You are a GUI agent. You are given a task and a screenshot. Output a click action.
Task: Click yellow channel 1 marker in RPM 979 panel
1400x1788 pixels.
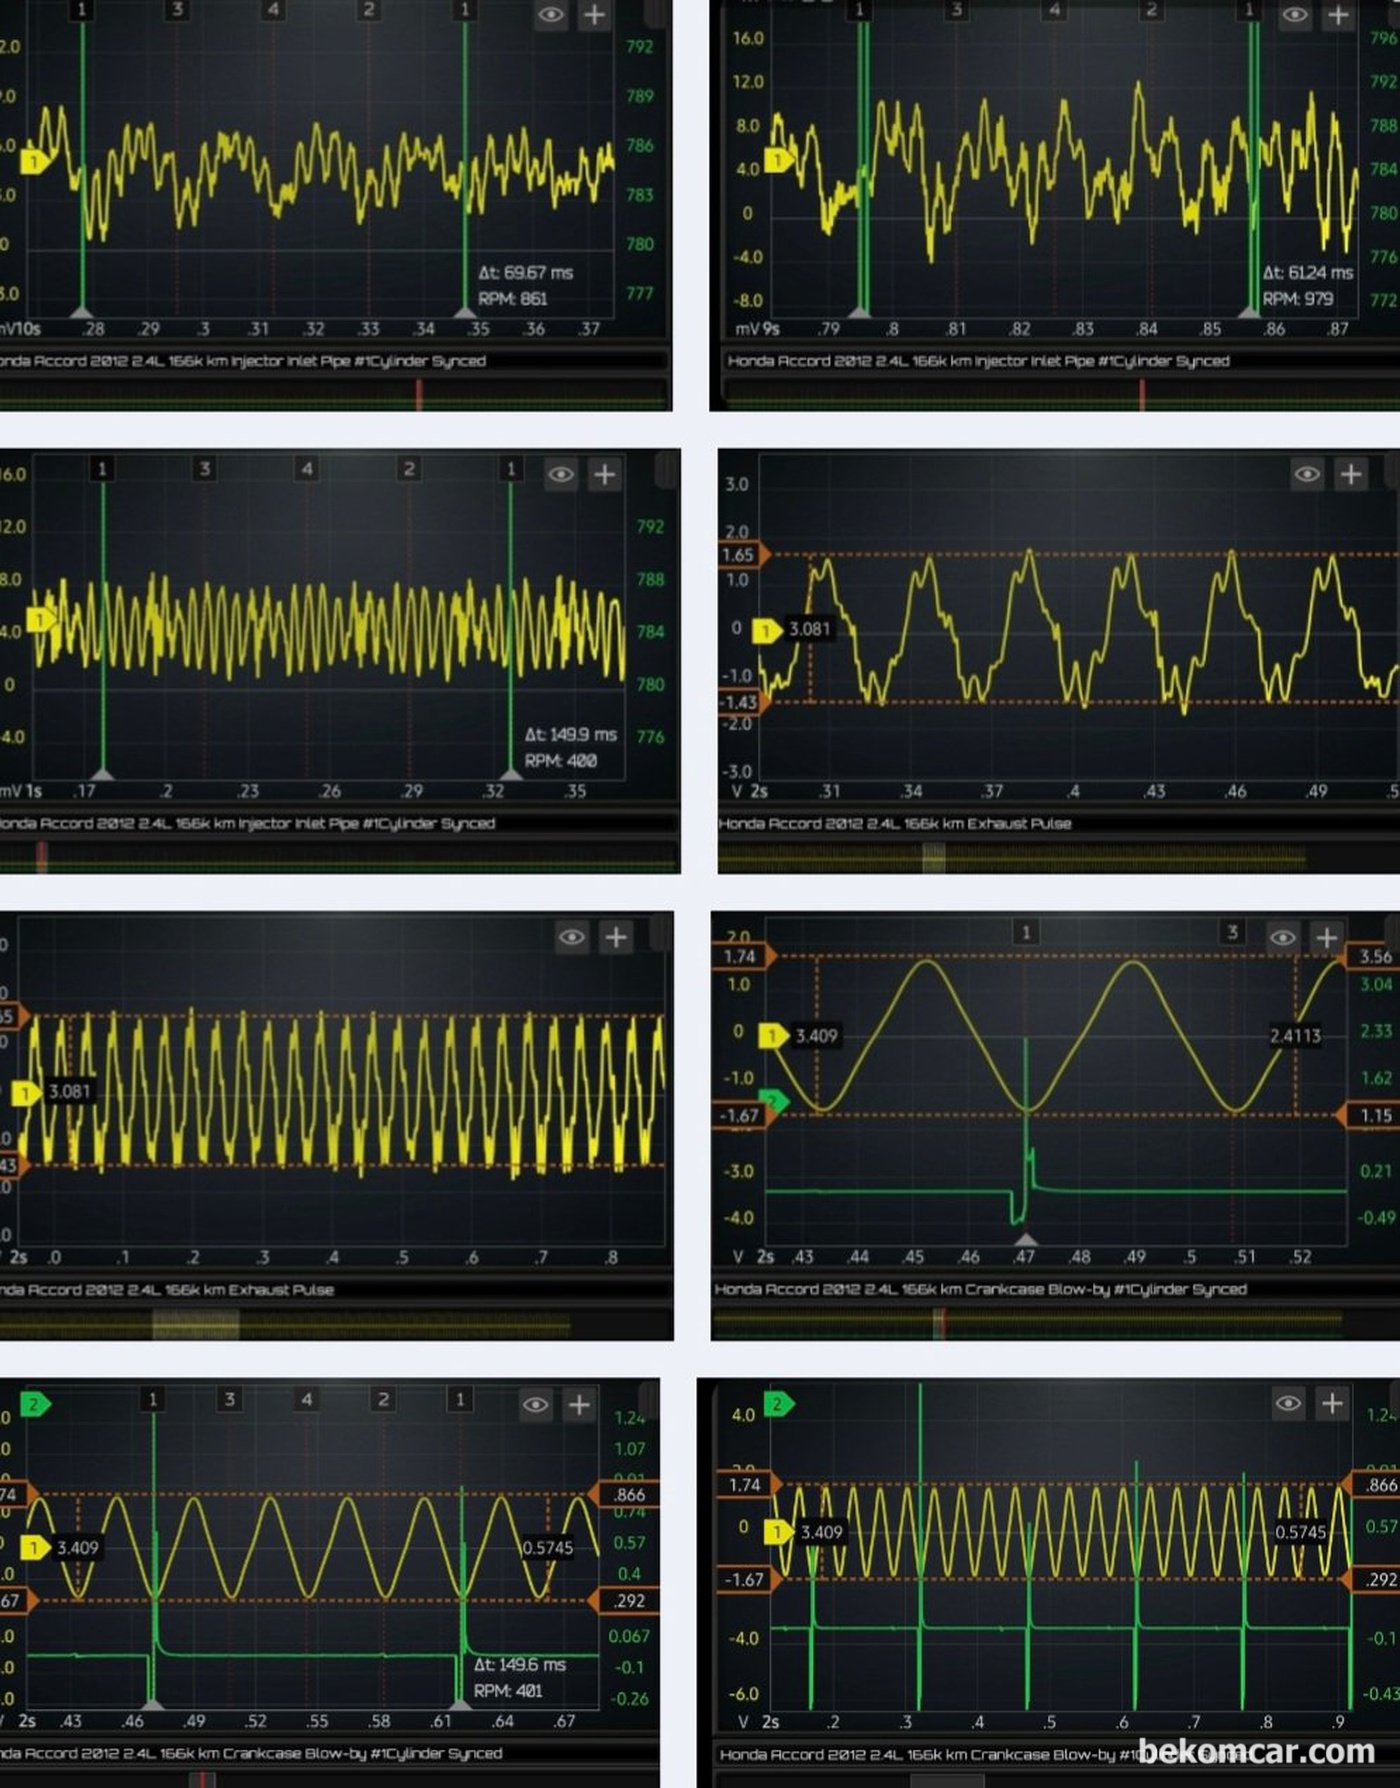pos(778,160)
